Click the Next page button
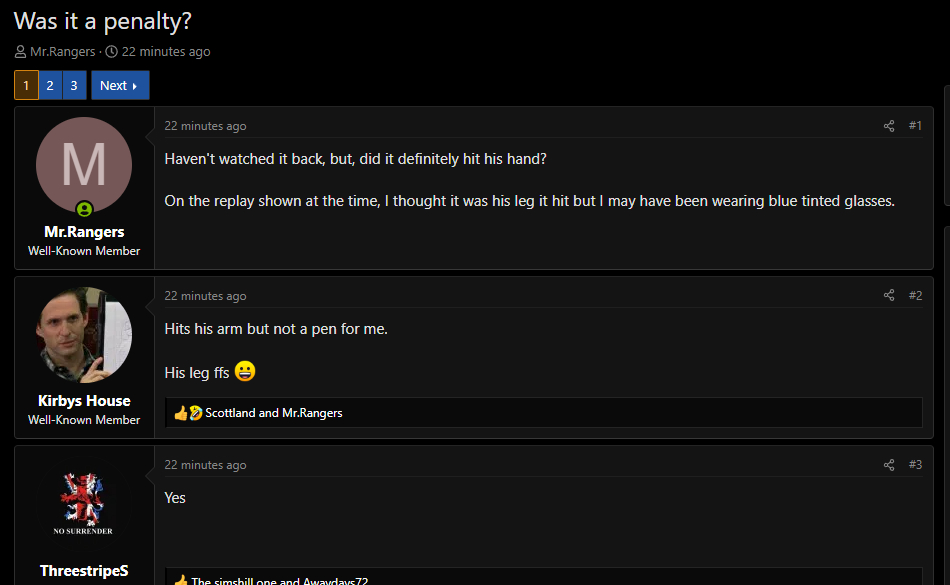This screenshot has height=585, width=950. pyautogui.click(x=119, y=86)
